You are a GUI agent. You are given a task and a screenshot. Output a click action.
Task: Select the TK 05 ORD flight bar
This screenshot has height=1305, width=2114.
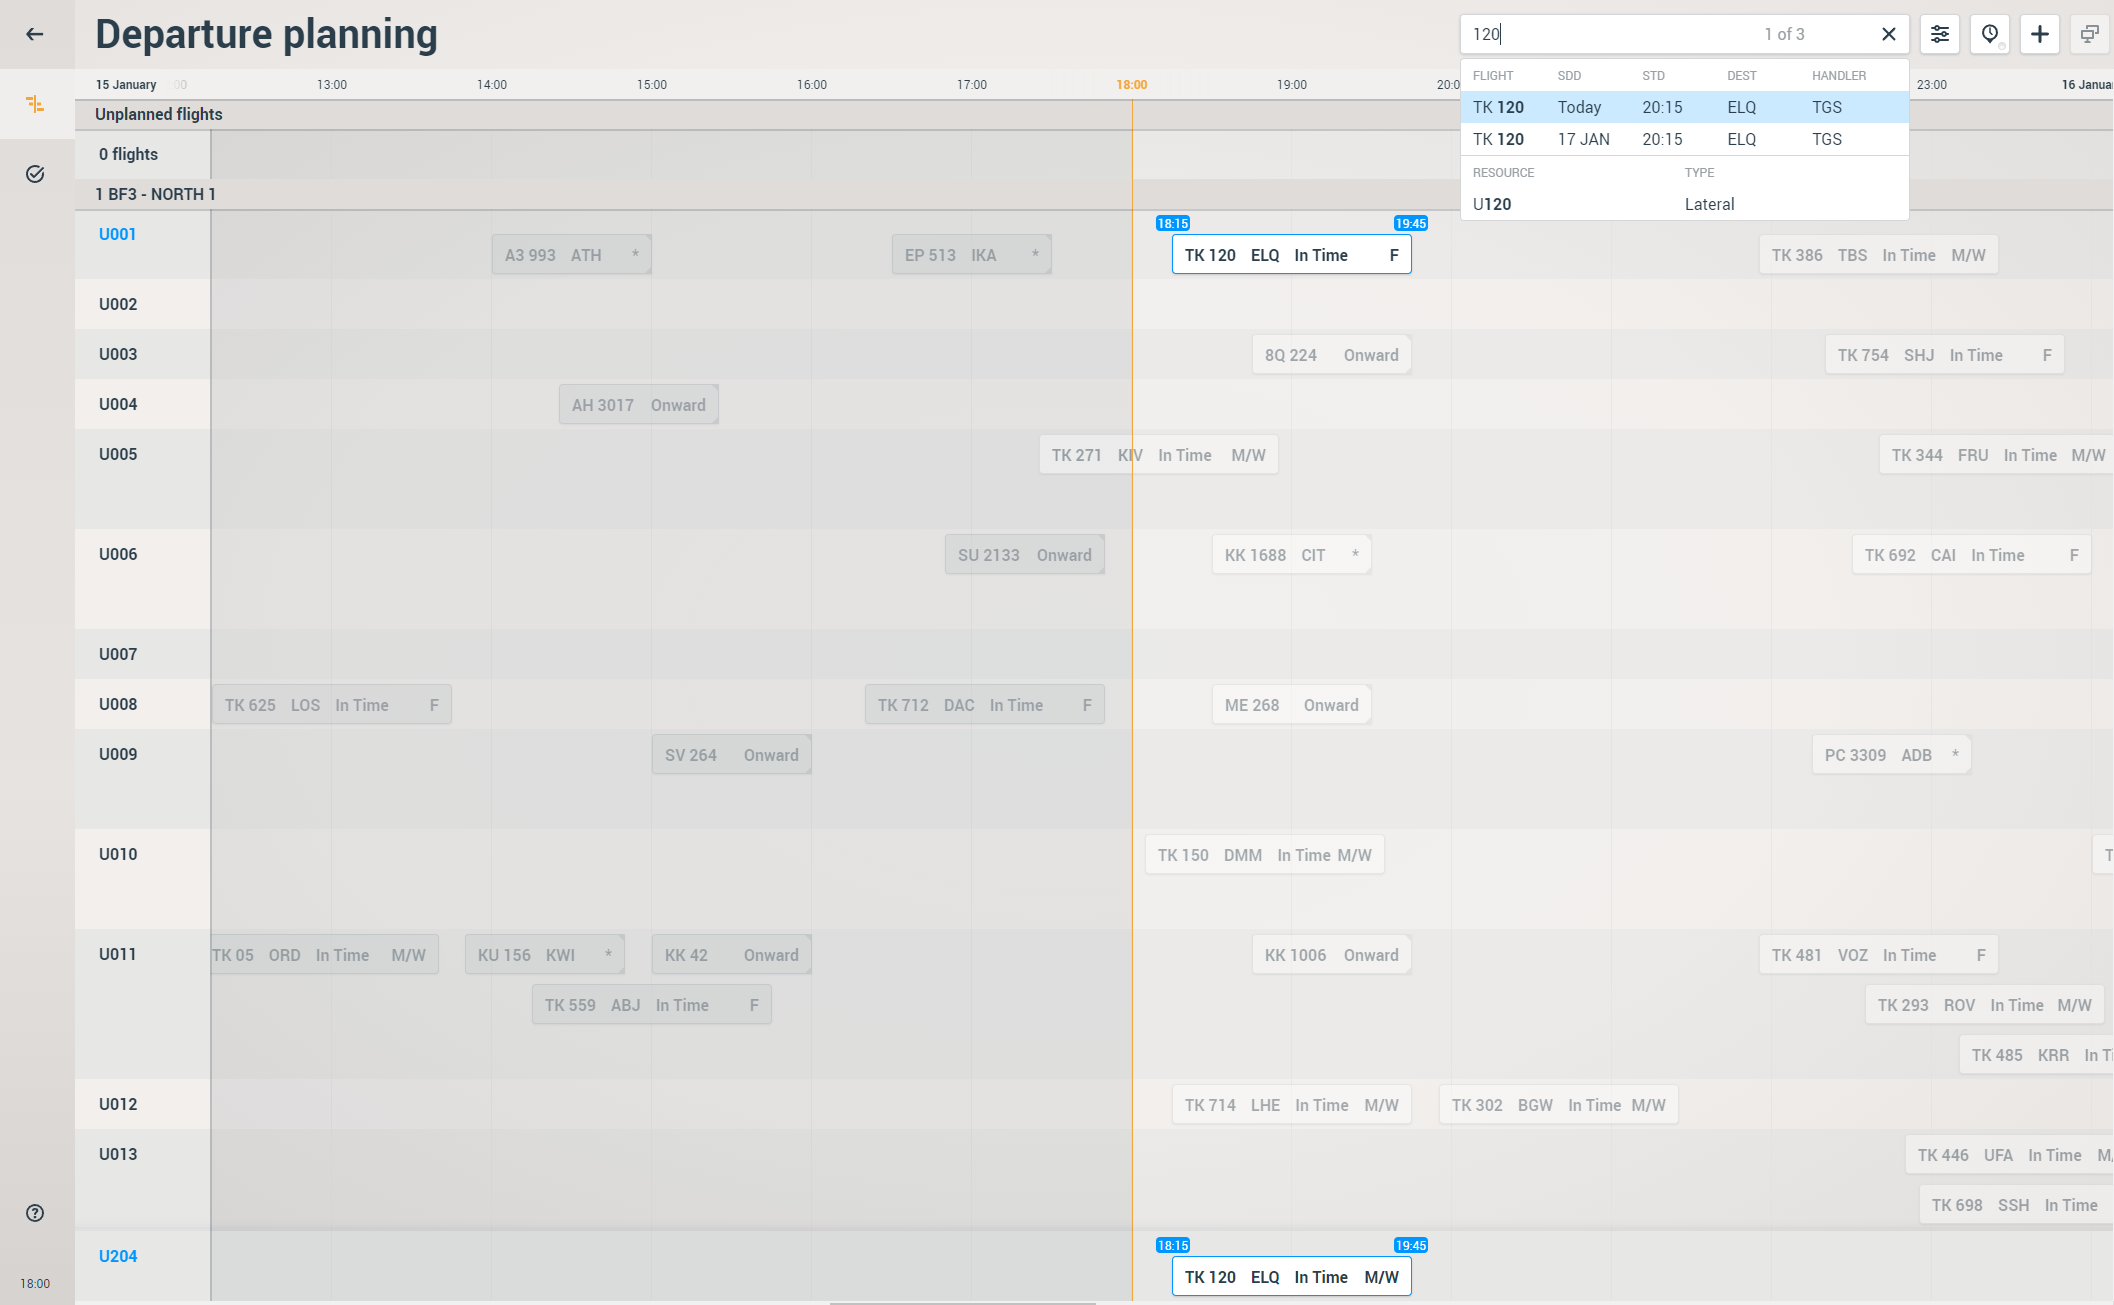(x=325, y=955)
